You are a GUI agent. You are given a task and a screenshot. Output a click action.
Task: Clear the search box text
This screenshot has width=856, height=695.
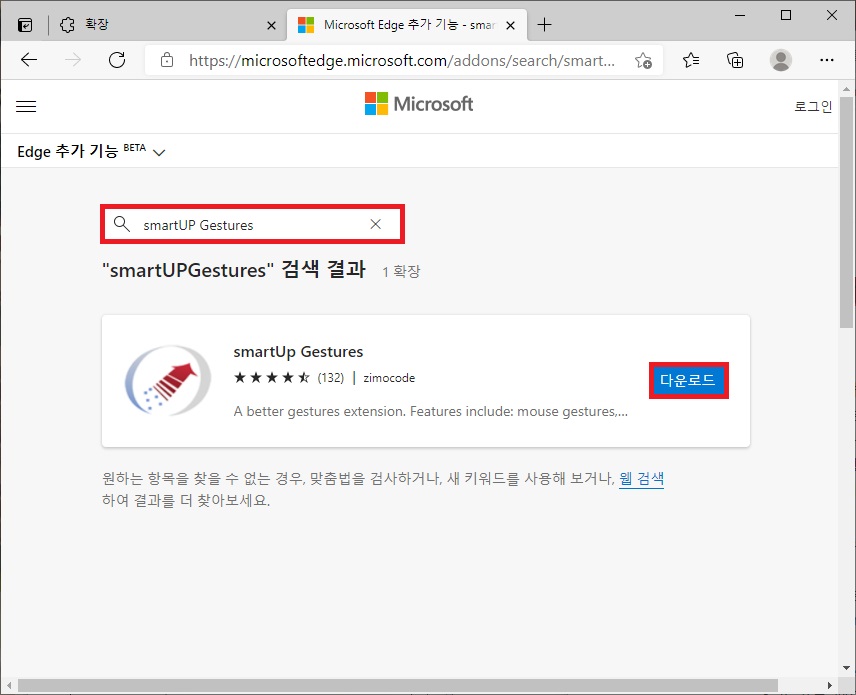376,224
